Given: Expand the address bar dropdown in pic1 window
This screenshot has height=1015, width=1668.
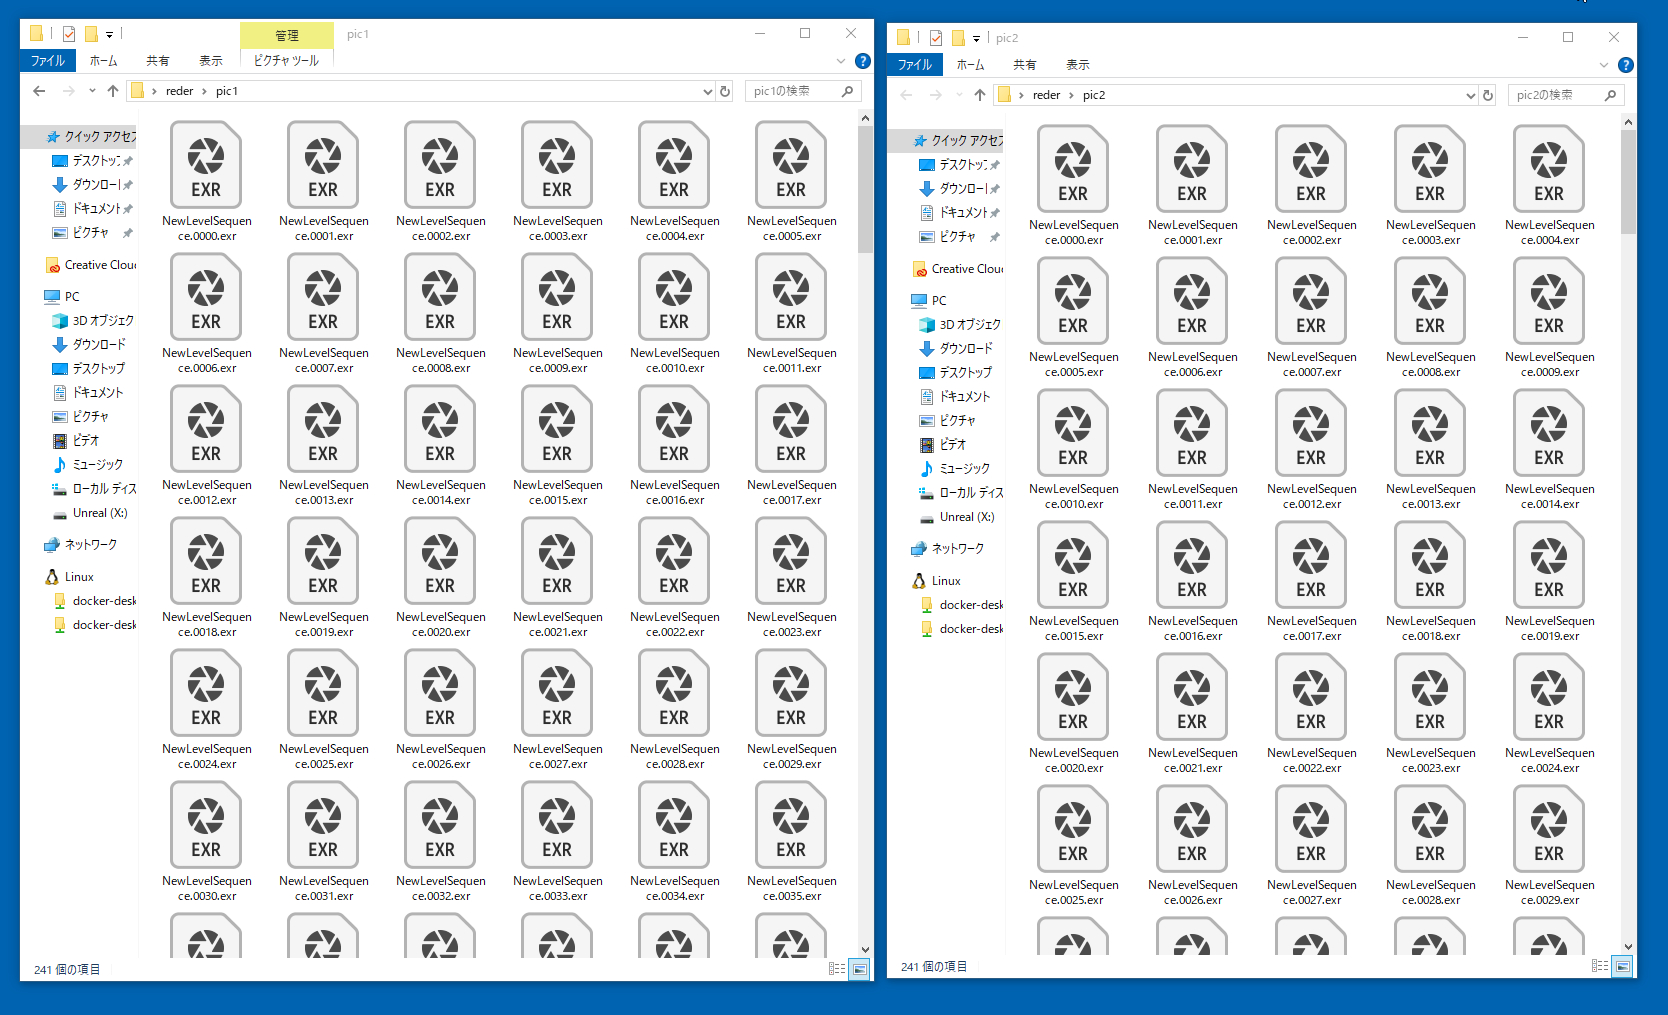Looking at the screenshot, I should (x=708, y=91).
